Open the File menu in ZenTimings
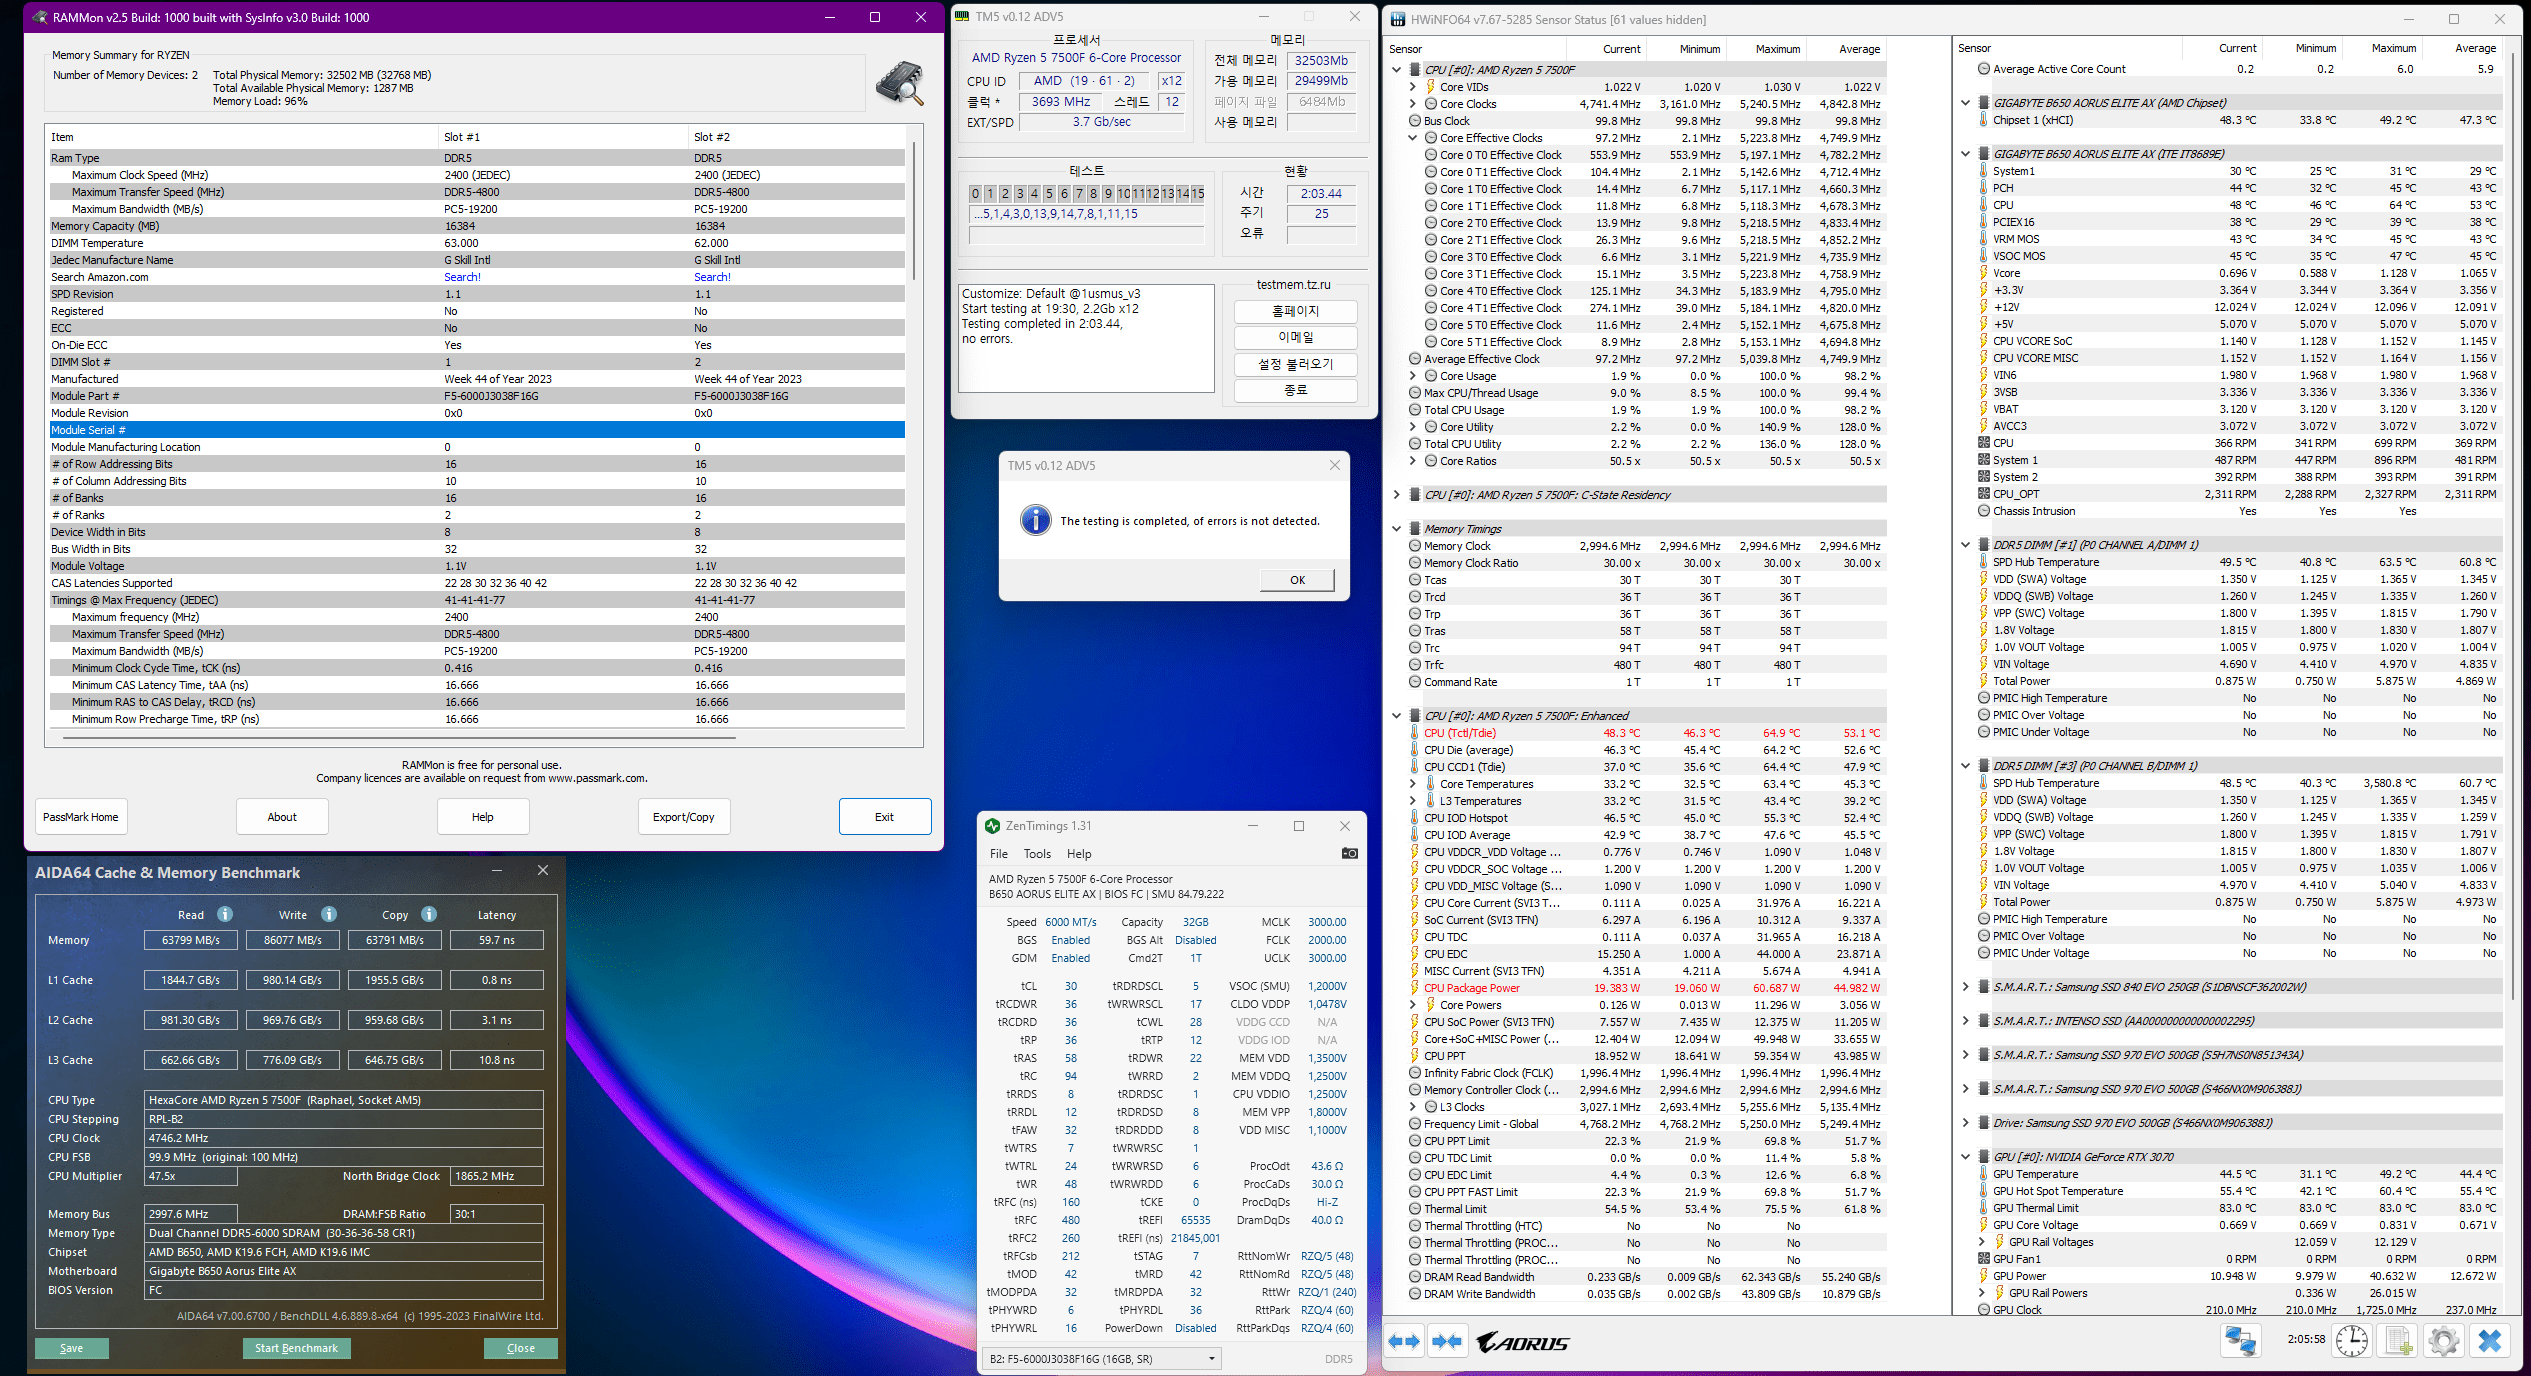 pyautogui.click(x=998, y=854)
